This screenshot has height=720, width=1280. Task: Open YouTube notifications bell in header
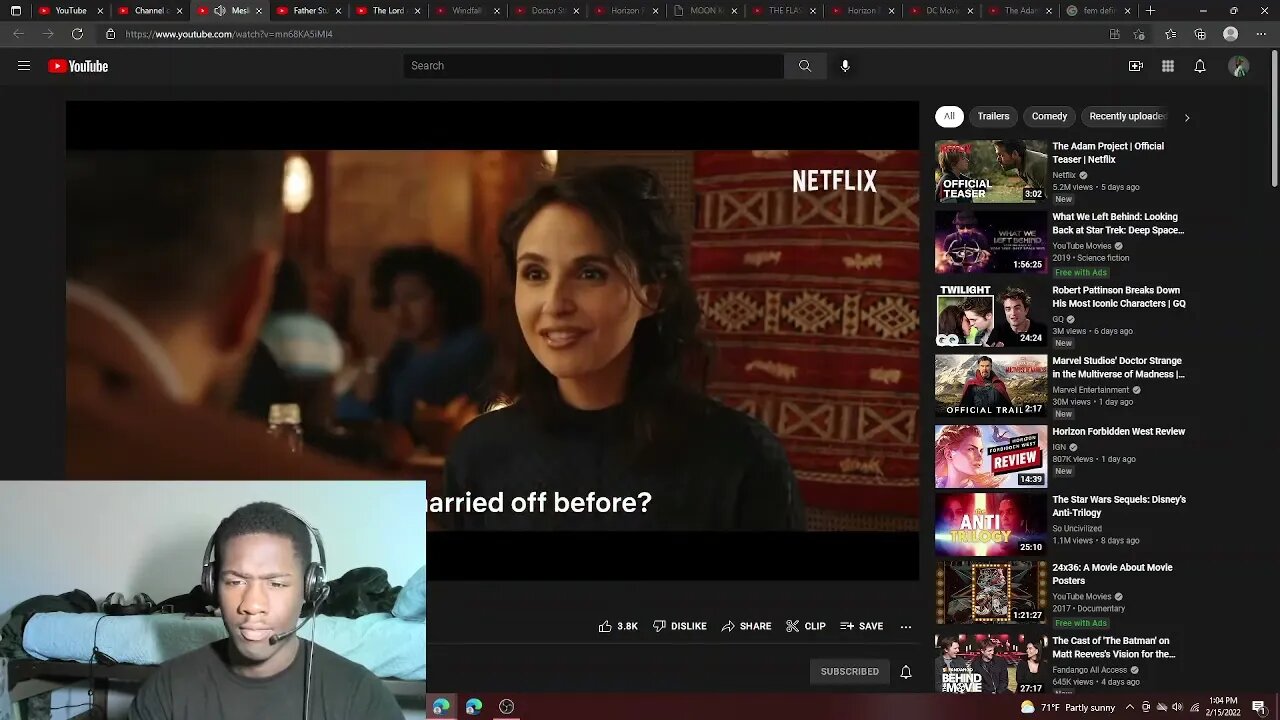coord(1200,66)
